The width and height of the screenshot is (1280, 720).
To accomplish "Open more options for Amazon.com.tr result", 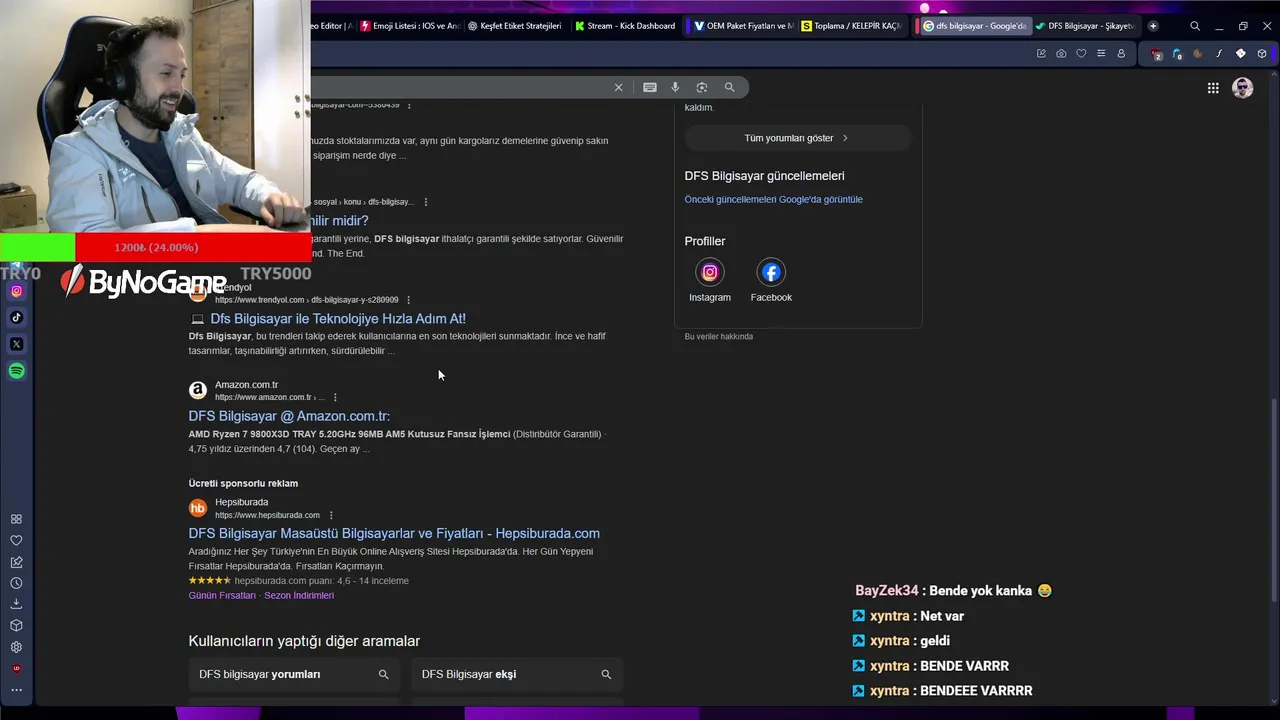I will pos(335,397).
